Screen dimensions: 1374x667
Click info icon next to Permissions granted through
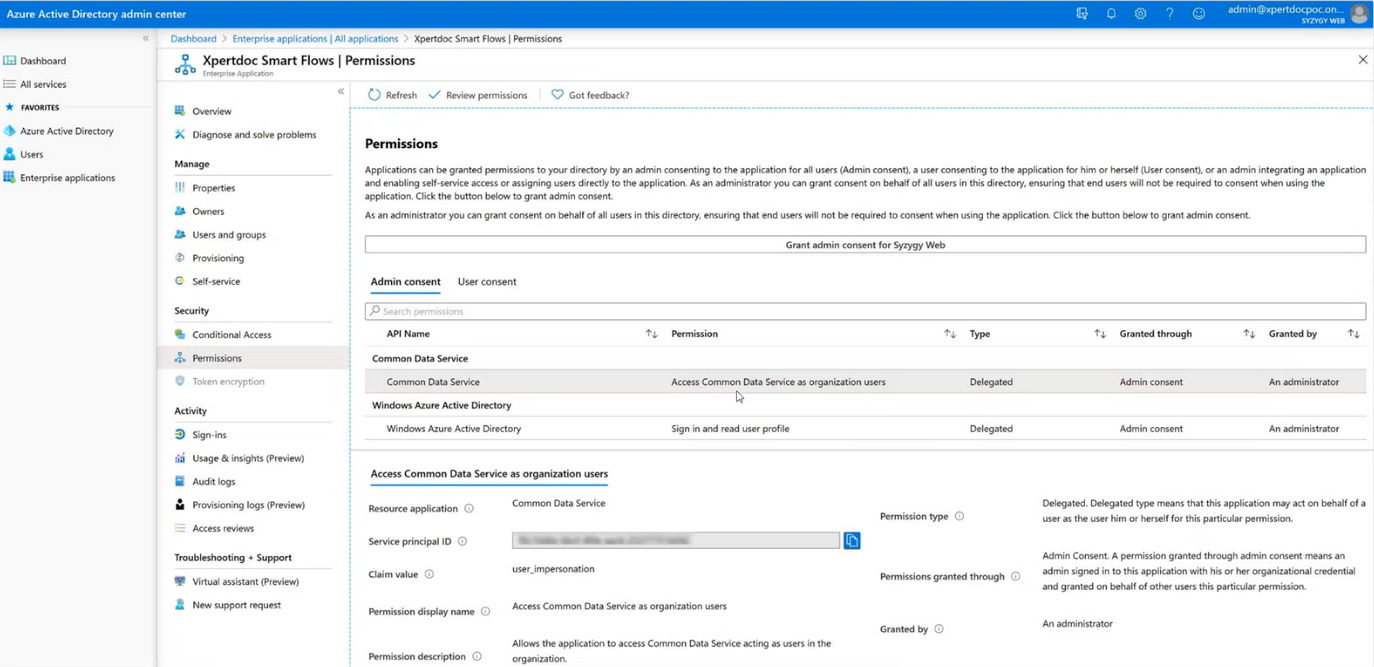pos(1015,577)
